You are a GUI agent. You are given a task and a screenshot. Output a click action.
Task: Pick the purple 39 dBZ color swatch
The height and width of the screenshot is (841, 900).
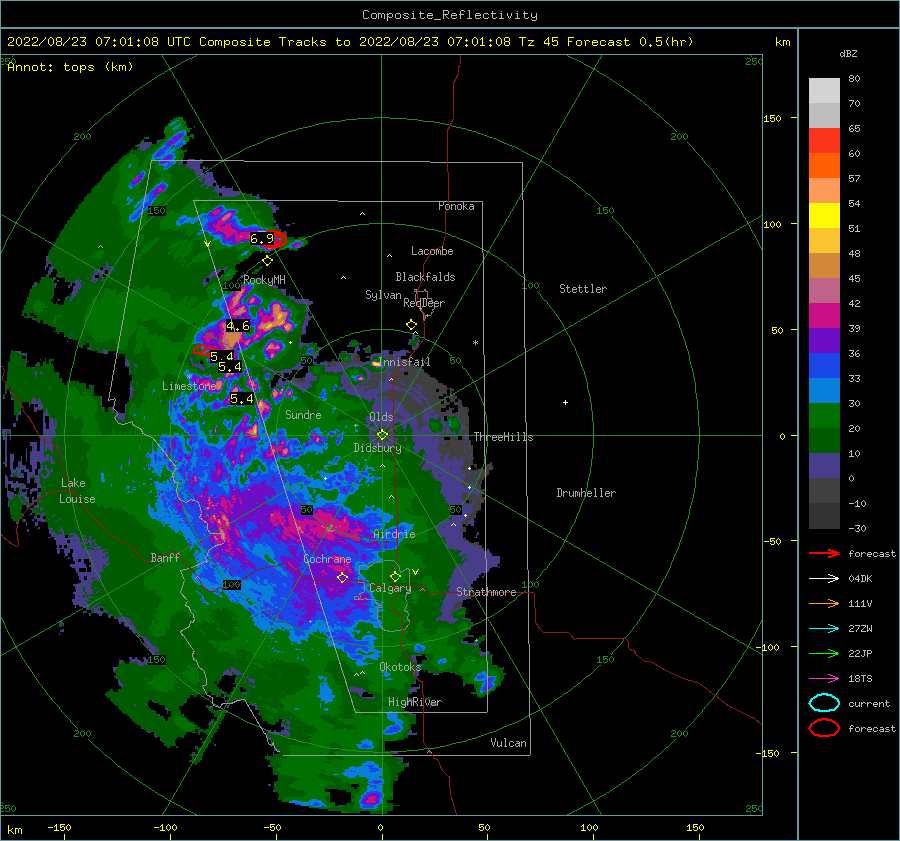click(824, 340)
